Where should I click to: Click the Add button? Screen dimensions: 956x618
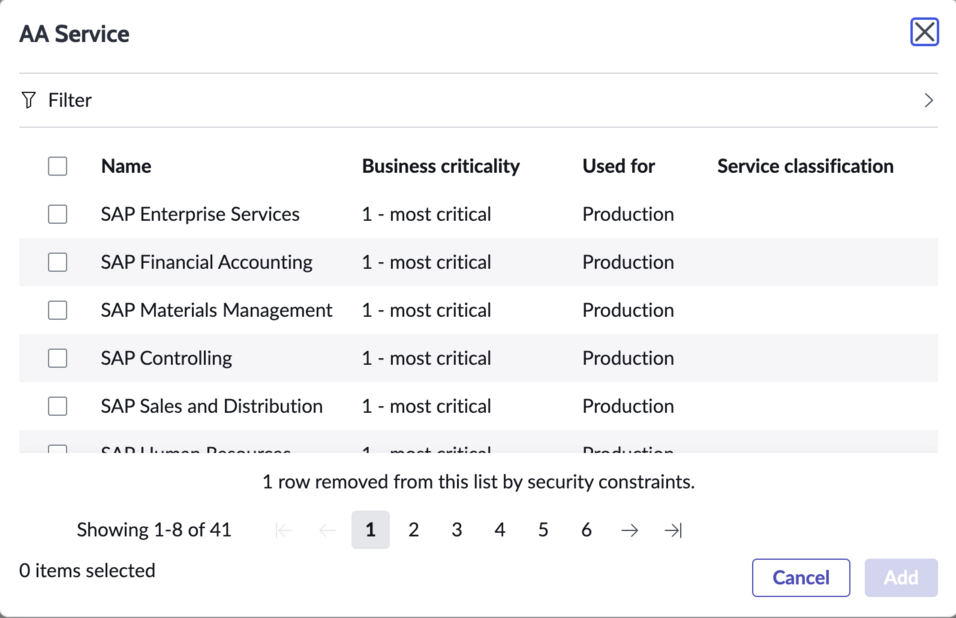901,577
